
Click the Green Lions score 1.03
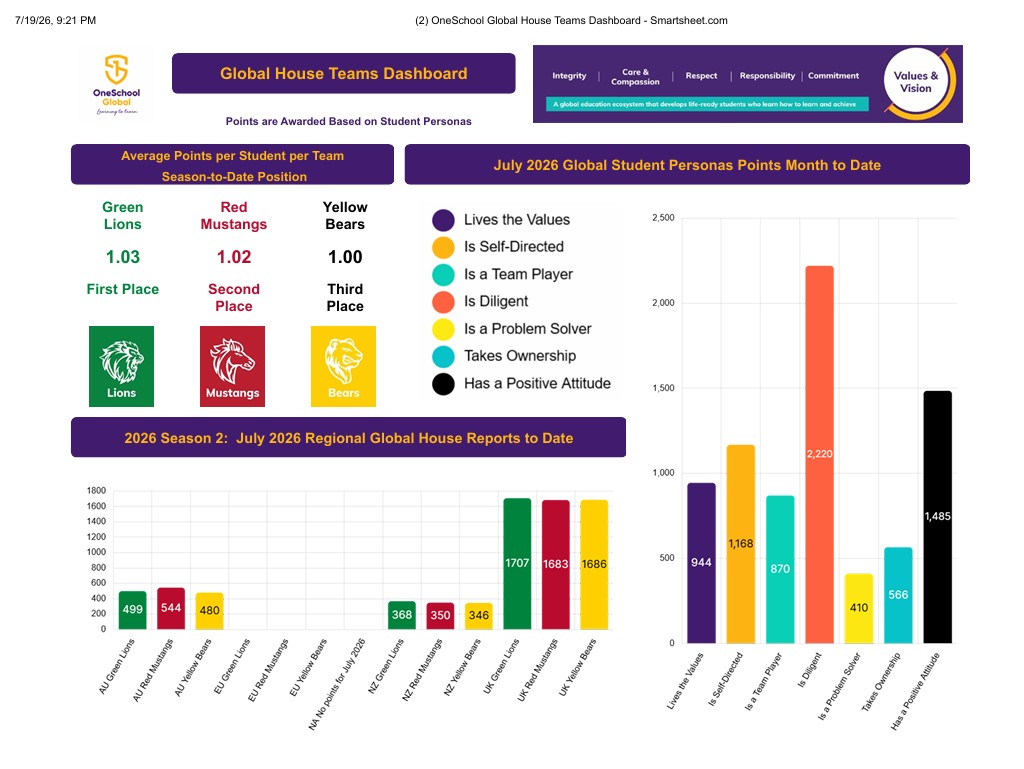(x=123, y=257)
